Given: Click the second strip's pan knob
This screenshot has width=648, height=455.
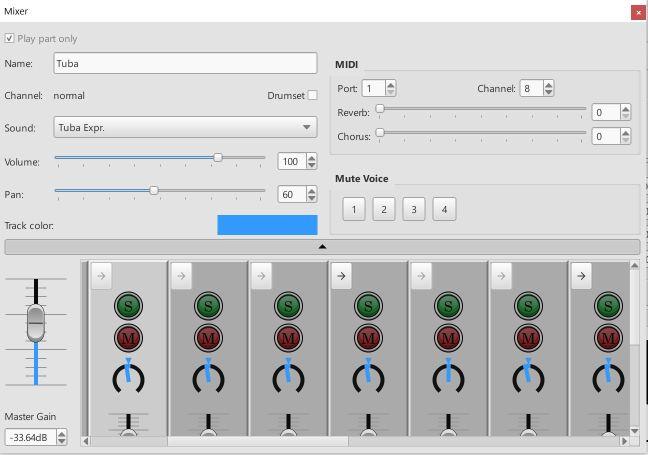Looking at the screenshot, I should pos(208,377).
